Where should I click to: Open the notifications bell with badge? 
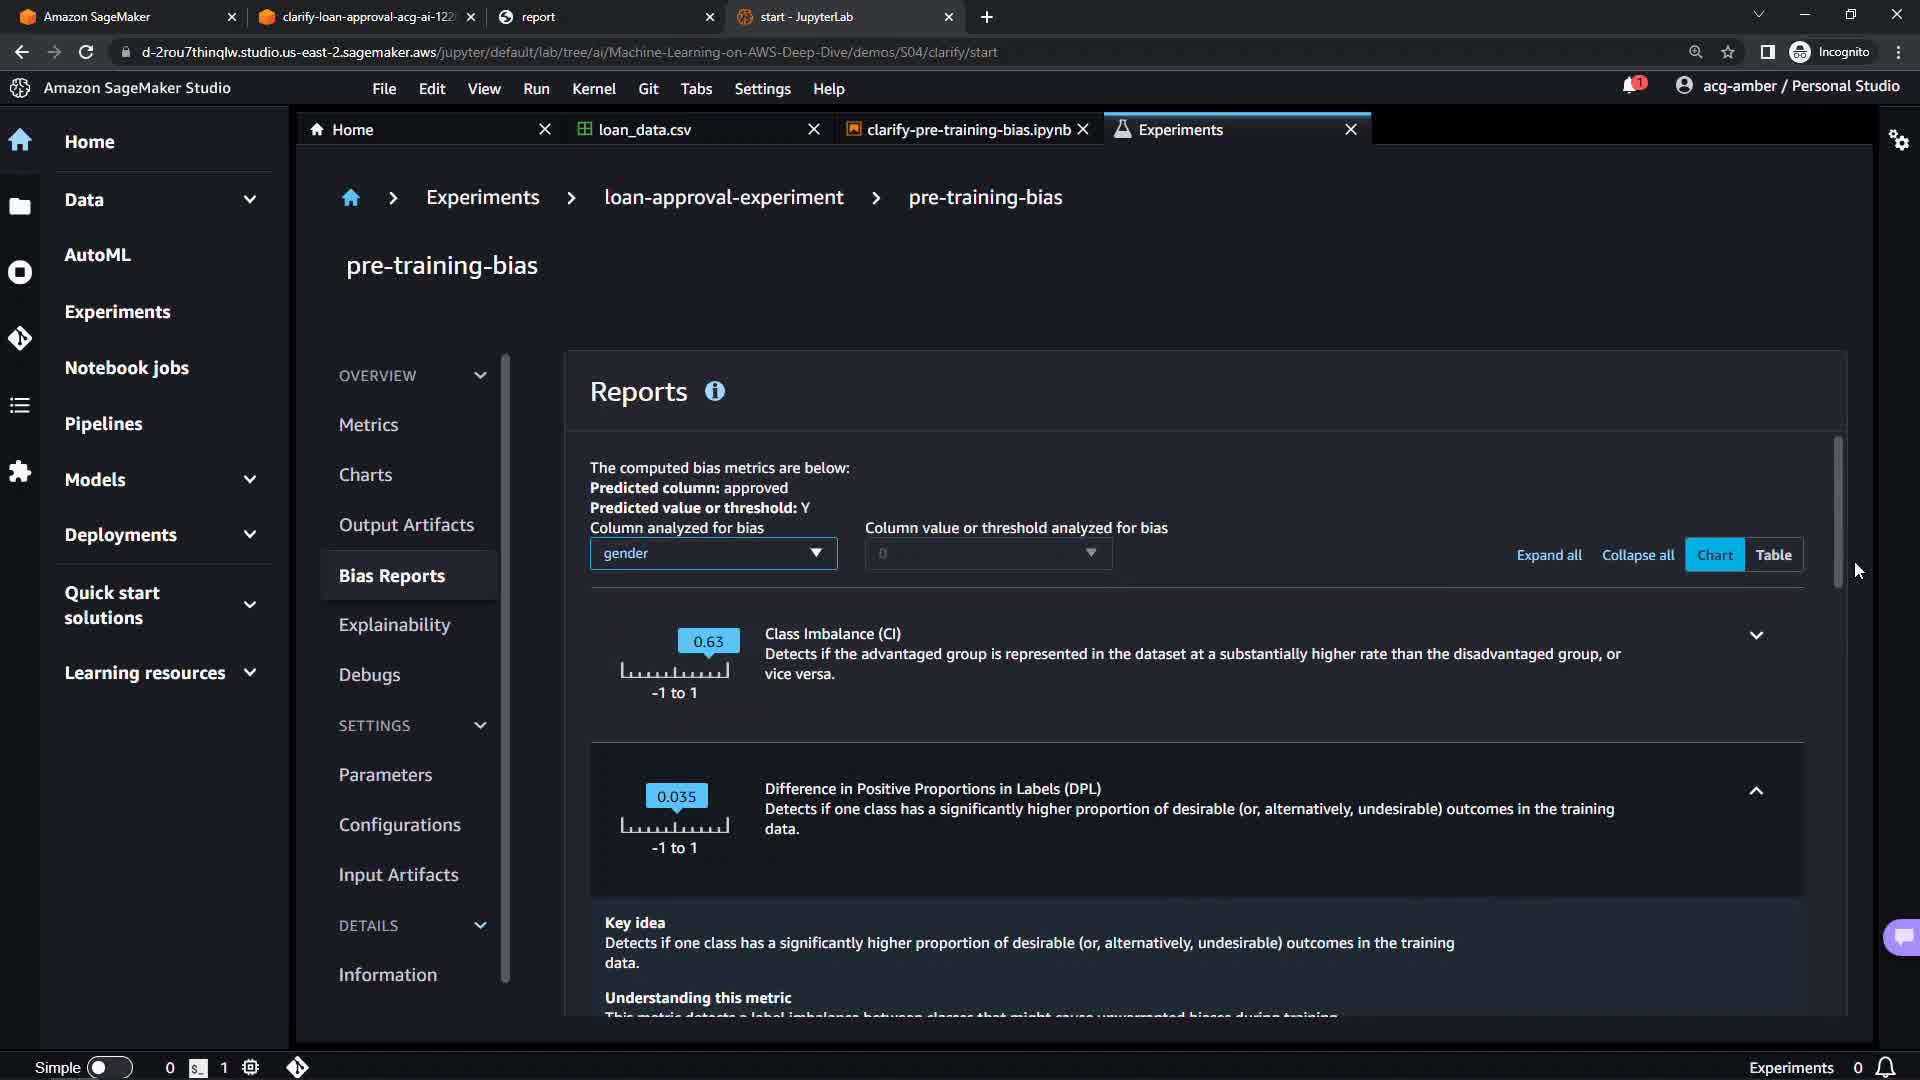1632,86
